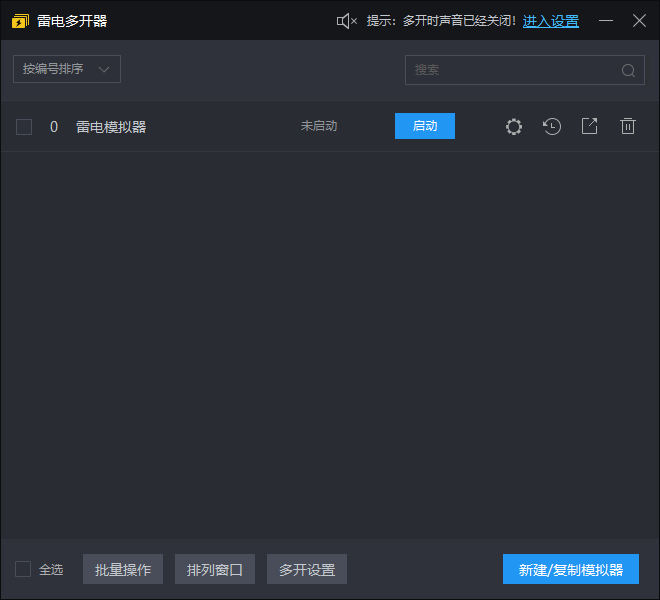Close the 雷电多开器 window
This screenshot has width=660, height=600.
(x=639, y=21)
